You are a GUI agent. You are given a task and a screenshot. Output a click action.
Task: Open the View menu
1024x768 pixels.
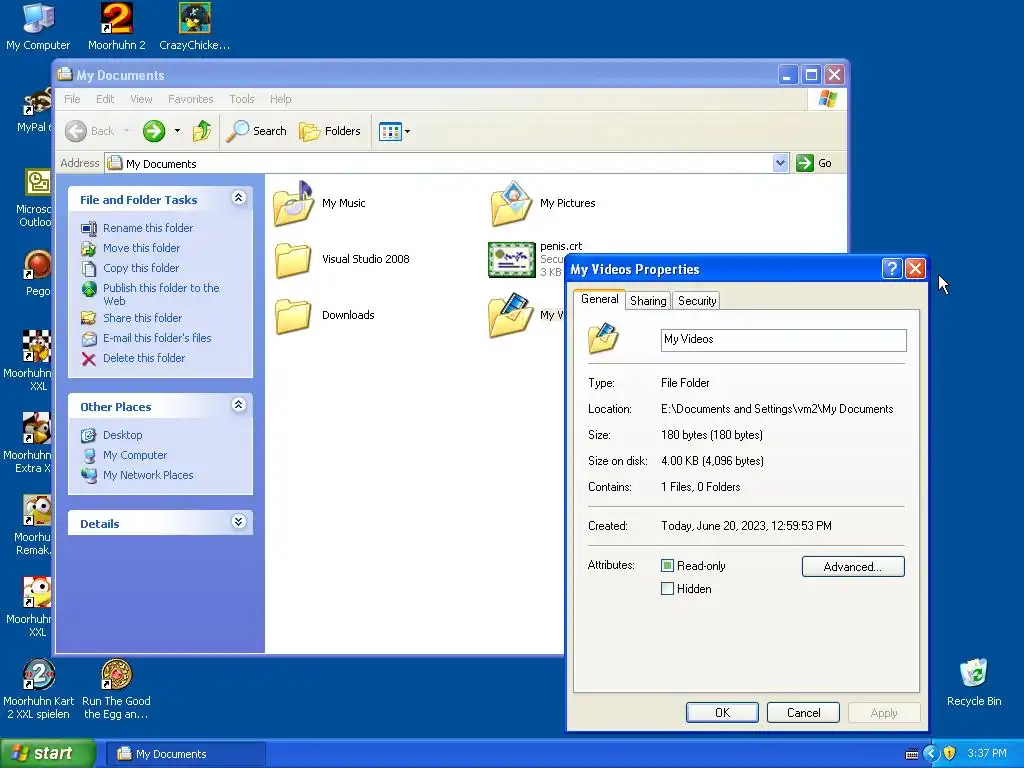click(x=141, y=99)
